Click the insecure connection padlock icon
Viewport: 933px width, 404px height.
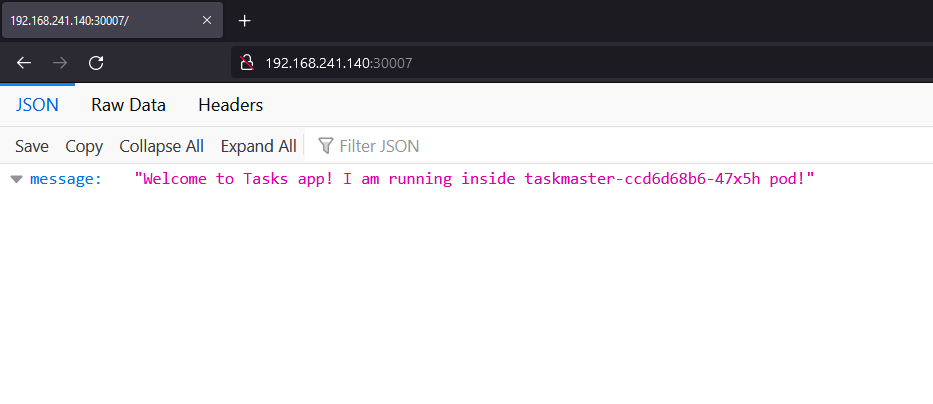click(x=247, y=62)
